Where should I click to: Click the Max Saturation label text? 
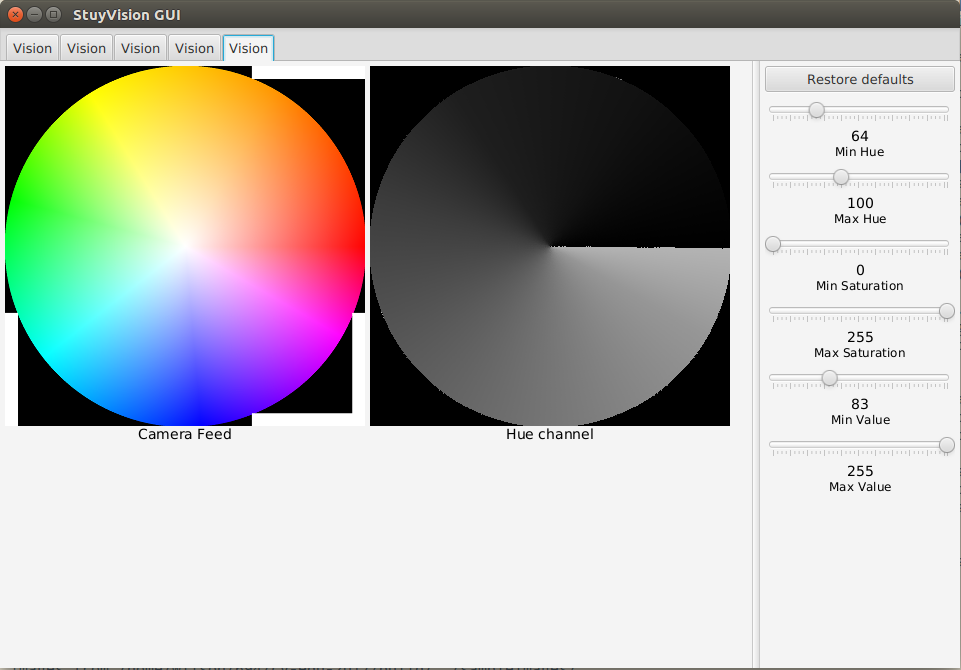[x=859, y=352]
